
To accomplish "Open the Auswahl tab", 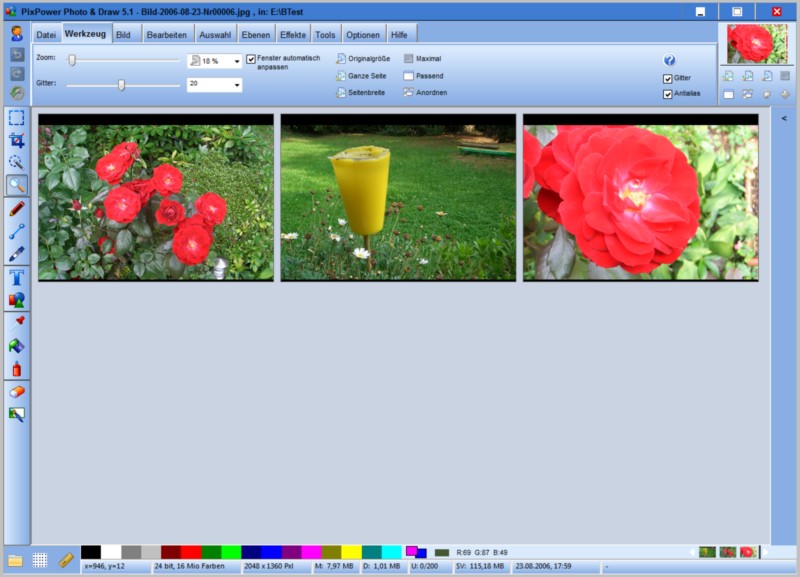I will click(215, 35).
